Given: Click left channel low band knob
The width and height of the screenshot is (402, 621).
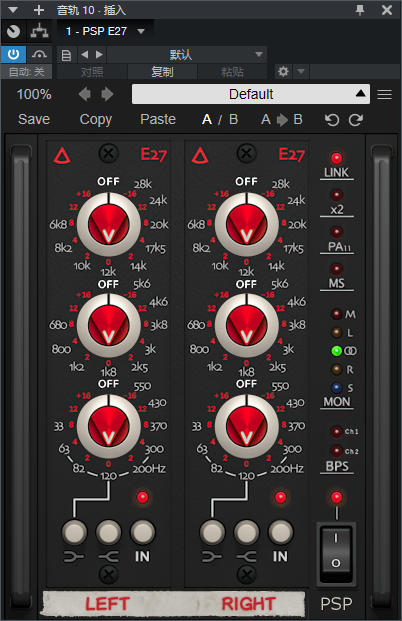Looking at the screenshot, I should point(109,426).
